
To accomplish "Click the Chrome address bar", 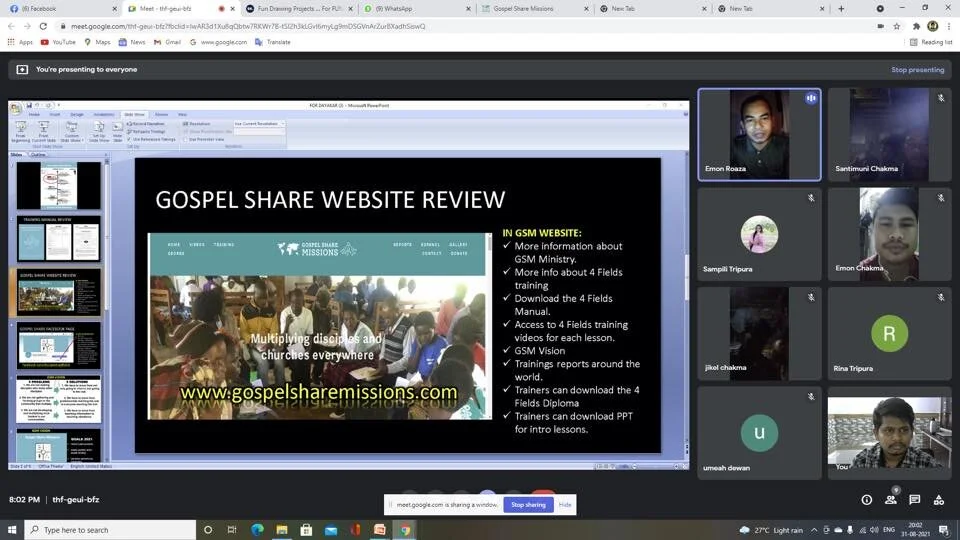I will pos(465,26).
